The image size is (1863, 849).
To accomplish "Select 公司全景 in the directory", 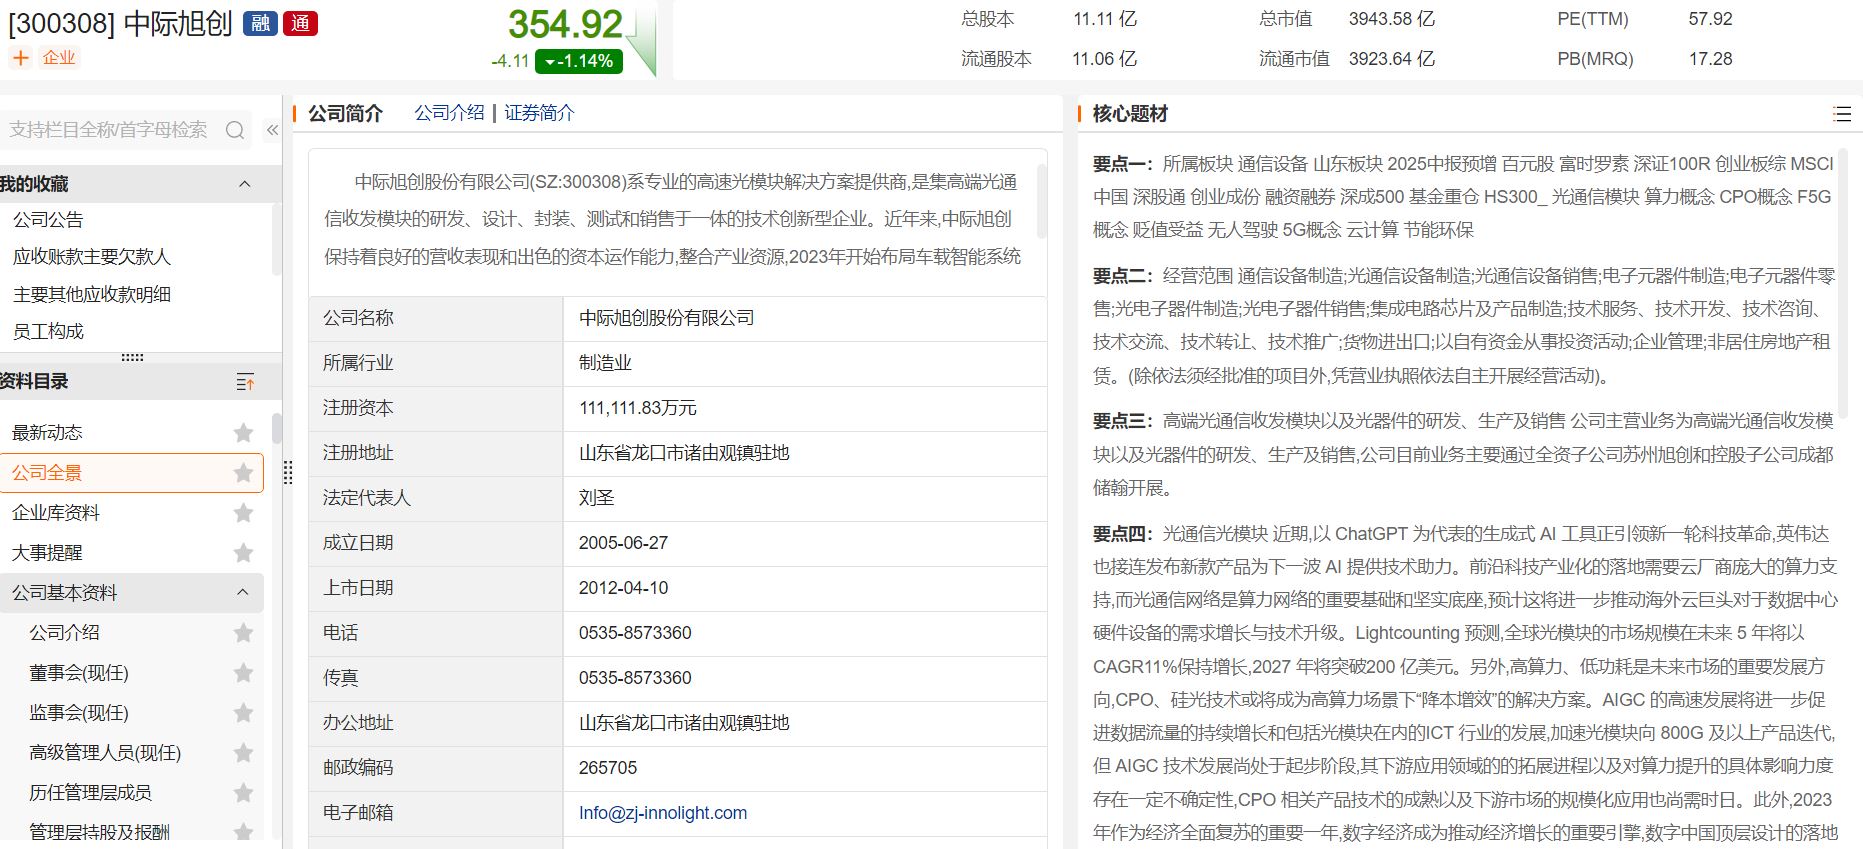I will tap(47, 473).
